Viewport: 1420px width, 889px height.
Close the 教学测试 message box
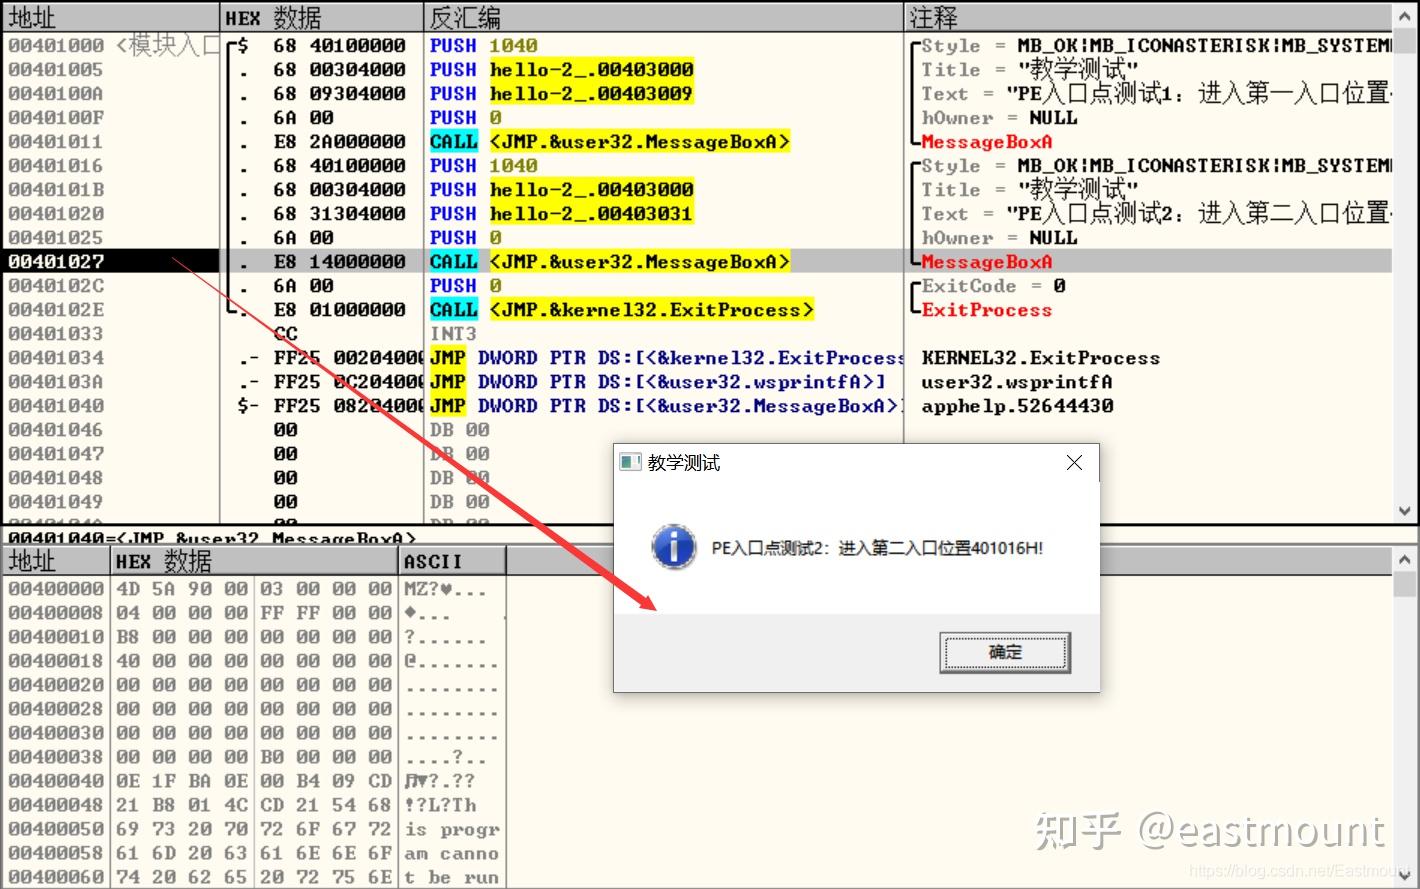pyautogui.click(x=1073, y=462)
